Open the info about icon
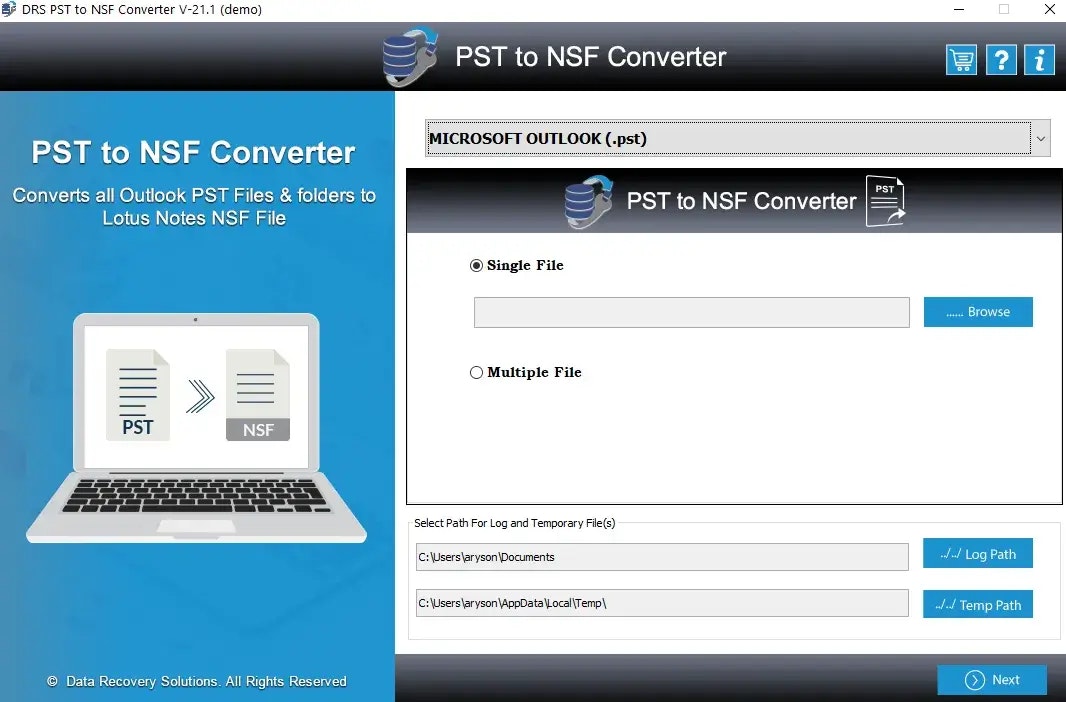1066x702 pixels. 1039,60
